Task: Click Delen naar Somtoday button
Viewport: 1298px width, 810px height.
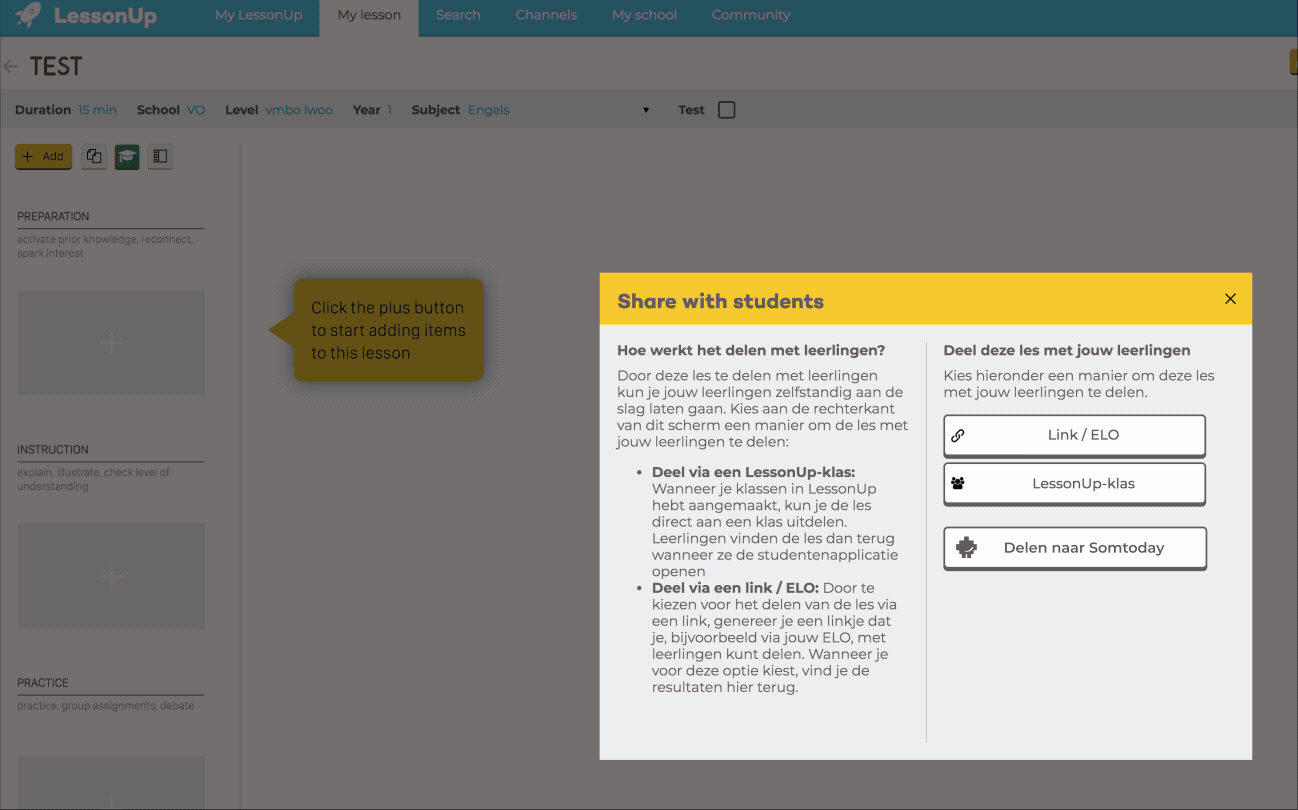Action: click(1075, 548)
